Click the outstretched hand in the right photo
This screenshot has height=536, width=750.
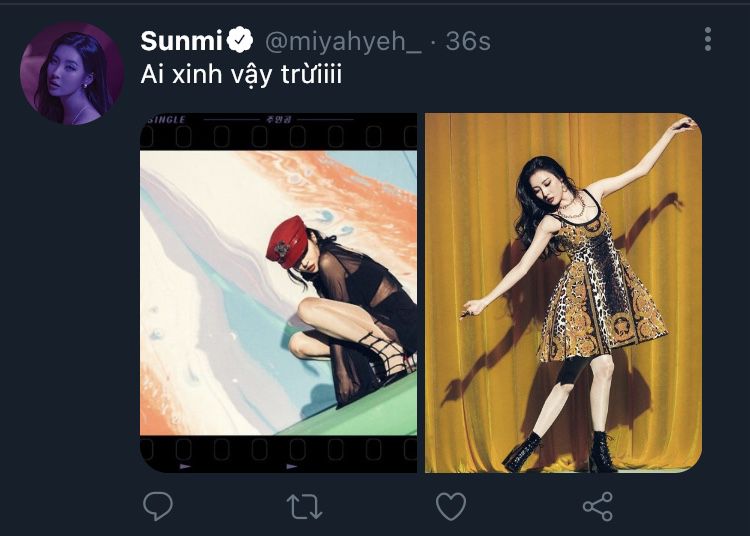coord(685,125)
